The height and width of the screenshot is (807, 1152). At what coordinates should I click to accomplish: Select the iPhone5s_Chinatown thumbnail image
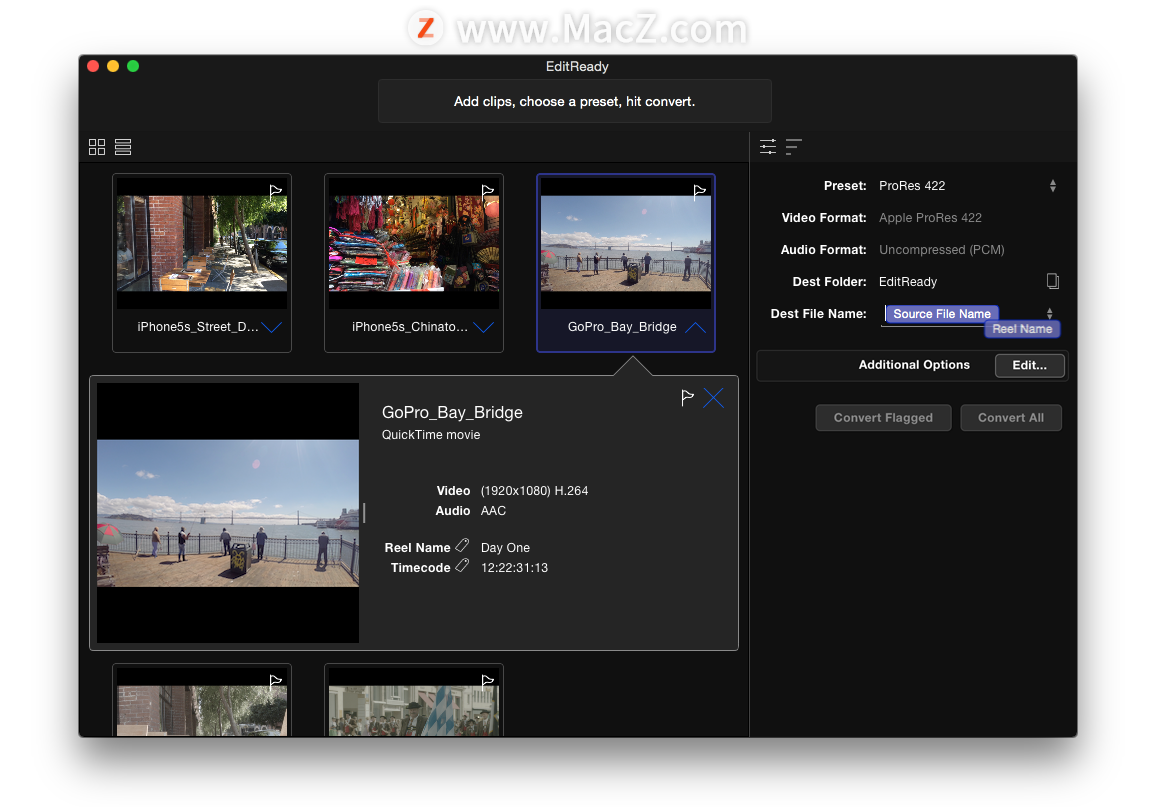(414, 243)
